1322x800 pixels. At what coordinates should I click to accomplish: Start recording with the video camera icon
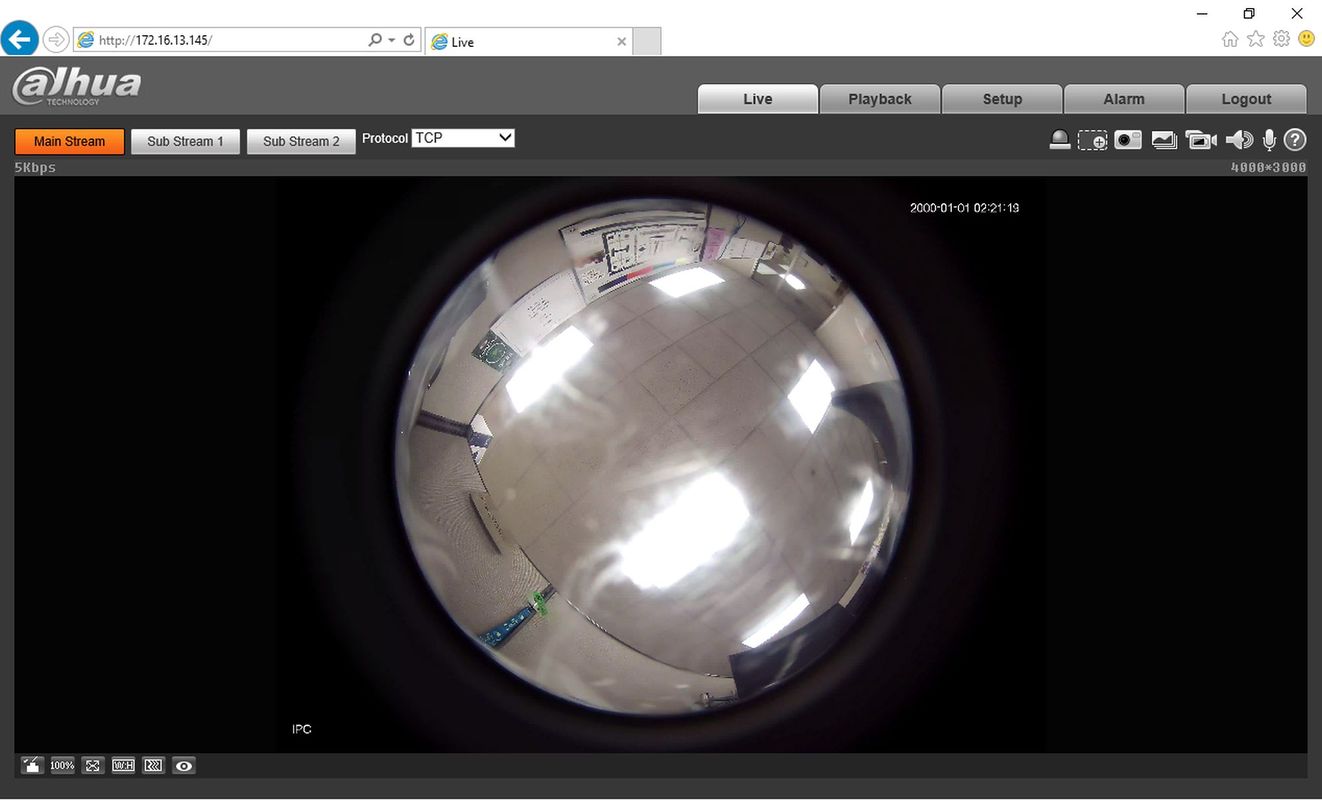point(1201,141)
